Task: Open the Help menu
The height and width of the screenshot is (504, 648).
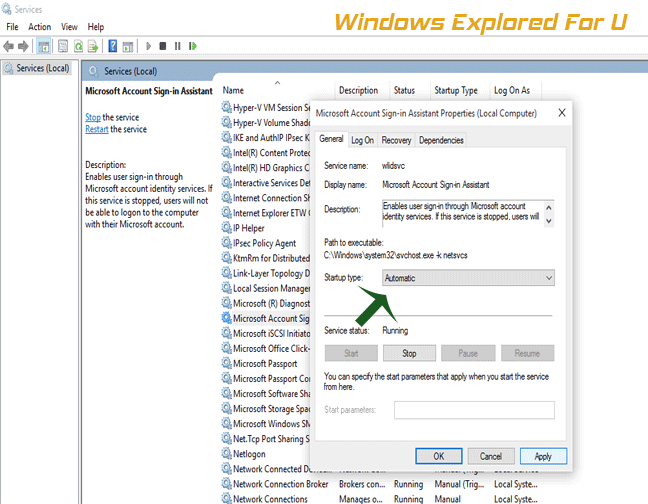Action: coord(95,27)
